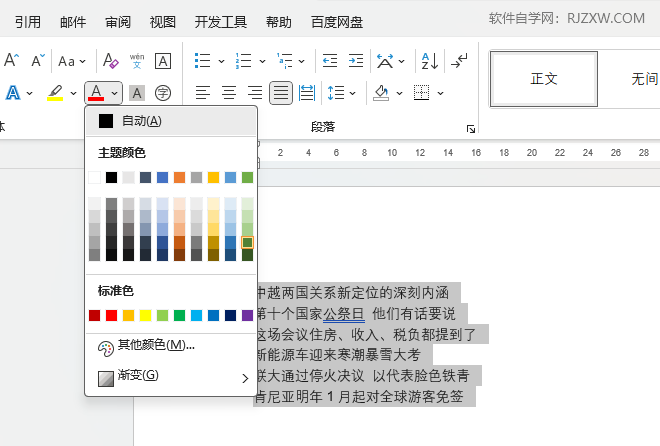Pick standard red color swatch
Viewport: 660px width, 446px height.
pyautogui.click(x=112, y=315)
